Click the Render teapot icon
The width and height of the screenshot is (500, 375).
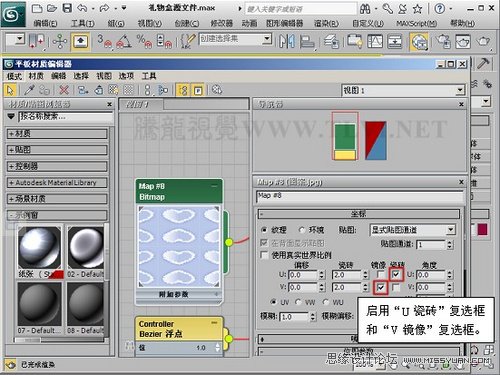pos(483,42)
